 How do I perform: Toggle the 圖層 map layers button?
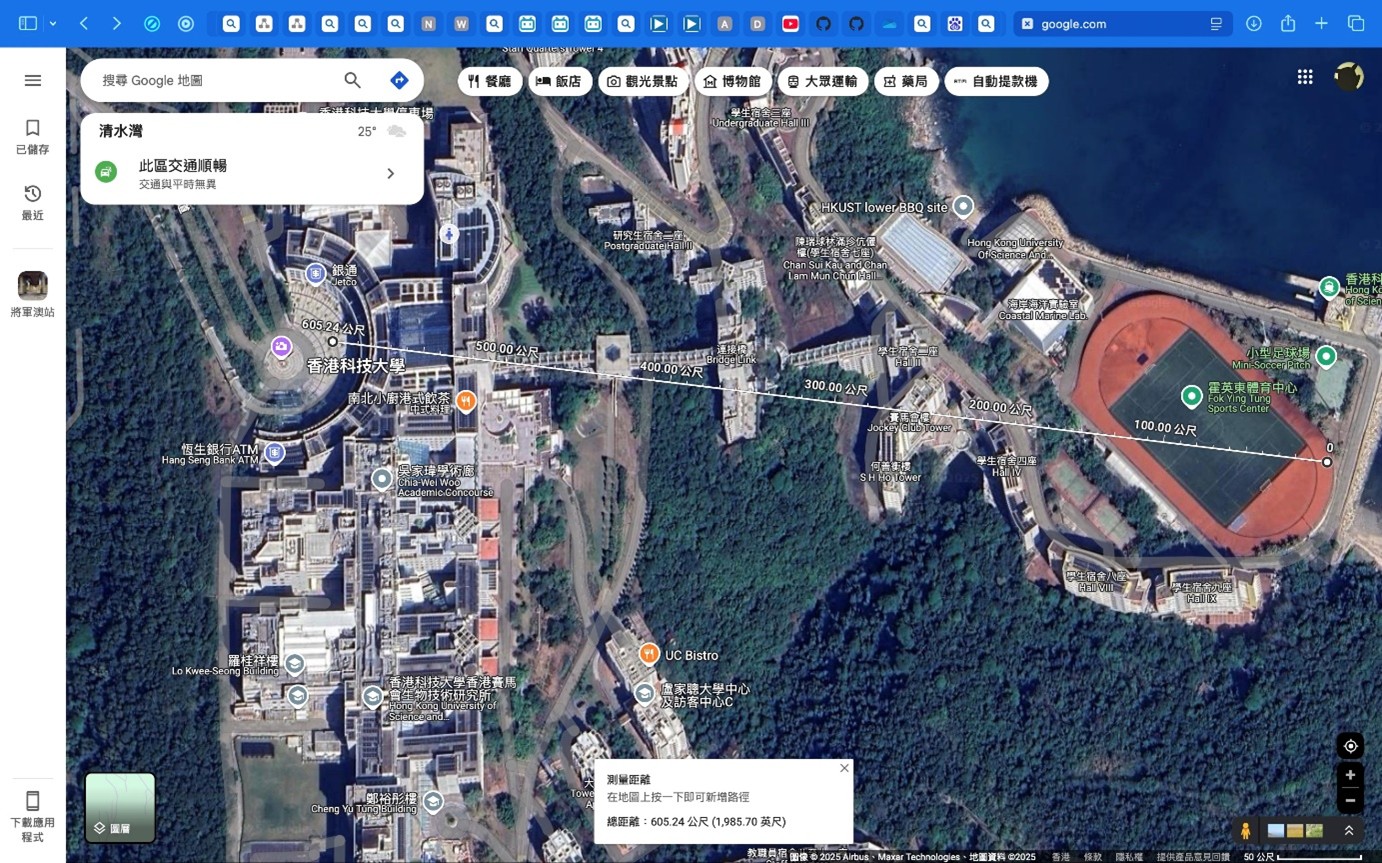tap(120, 807)
